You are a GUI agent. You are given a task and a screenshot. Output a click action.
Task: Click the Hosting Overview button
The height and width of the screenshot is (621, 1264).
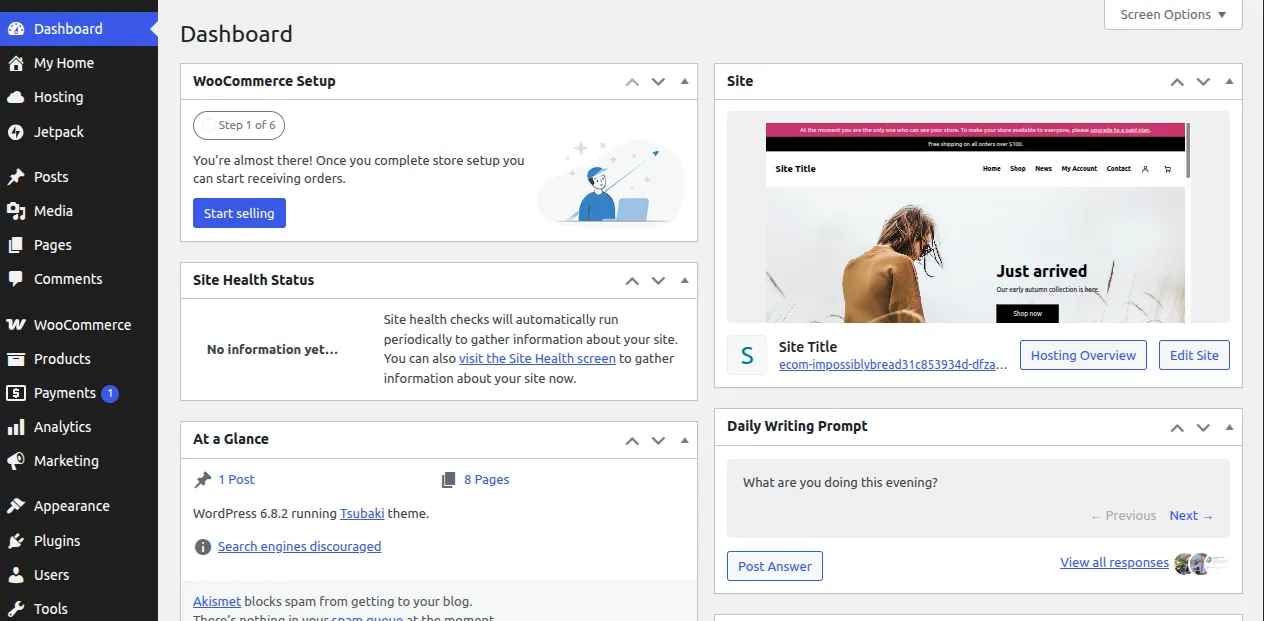coord(1082,355)
